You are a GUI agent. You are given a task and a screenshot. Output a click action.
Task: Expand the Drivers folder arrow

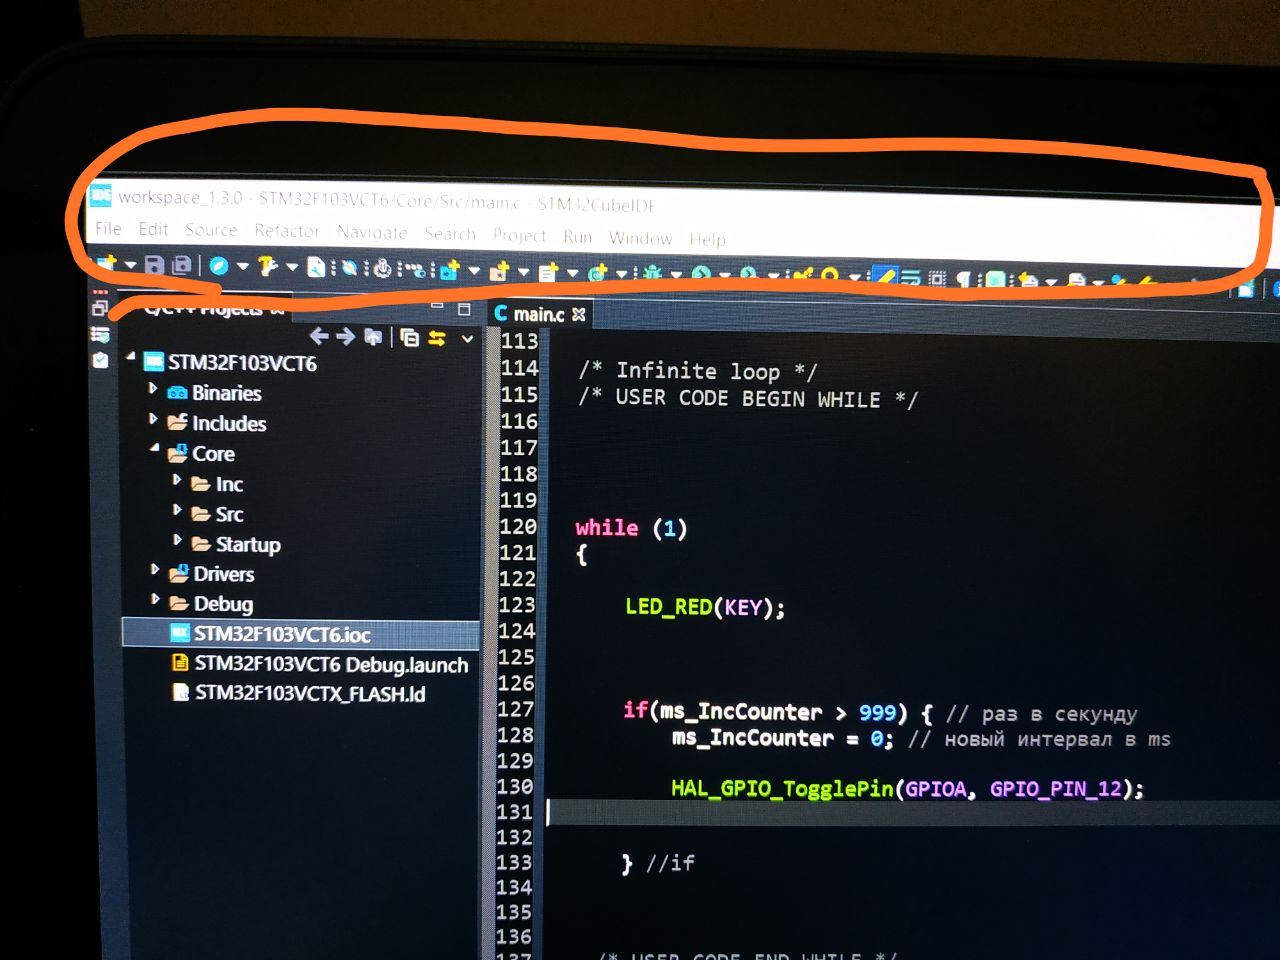point(155,569)
